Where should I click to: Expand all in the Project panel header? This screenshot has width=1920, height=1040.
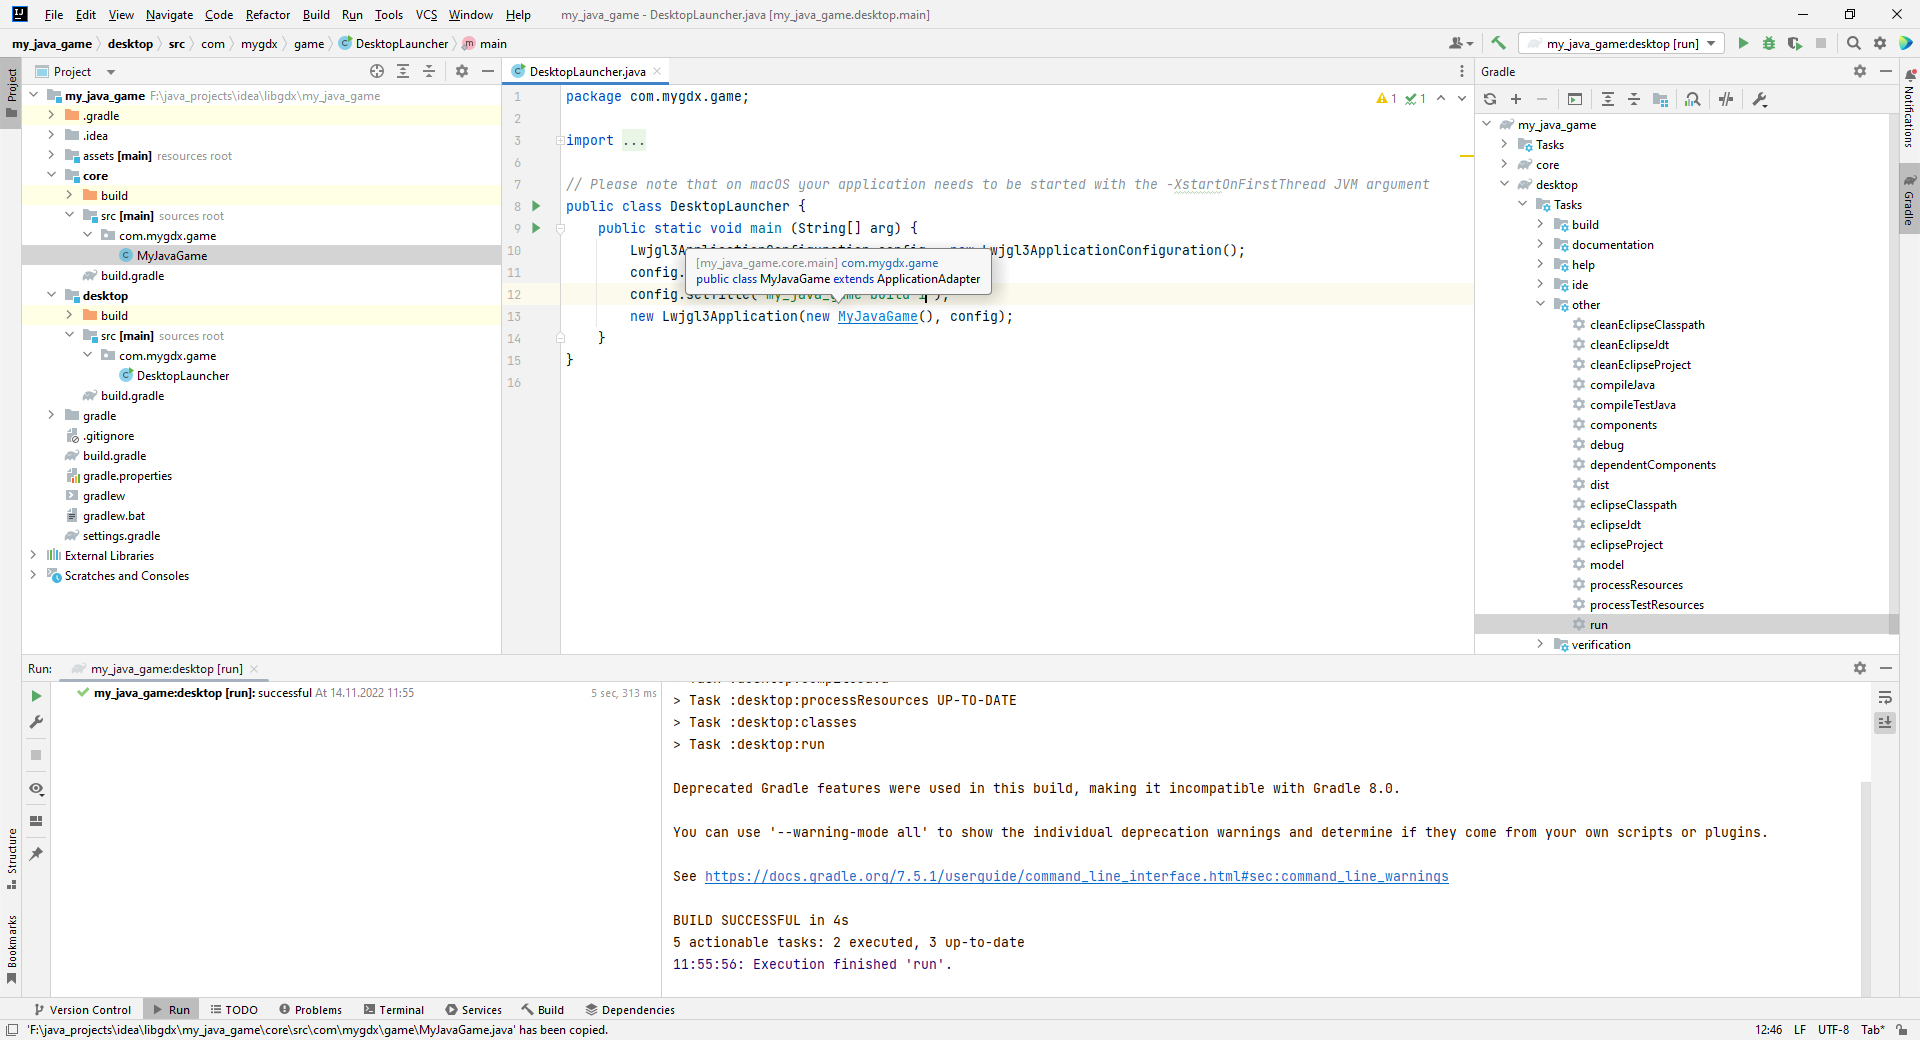[x=403, y=71]
